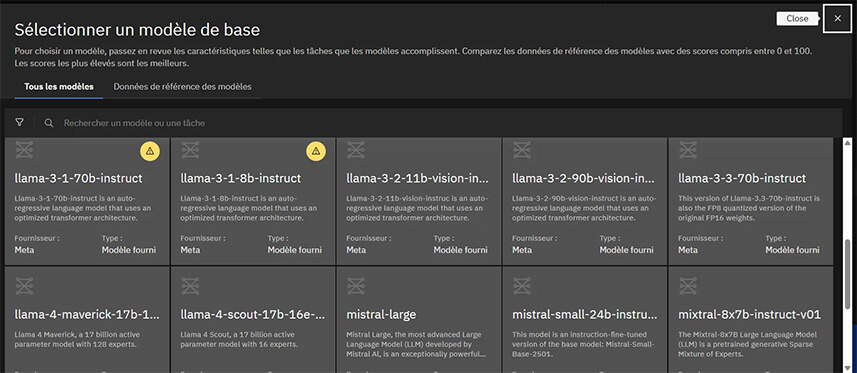Click the model icon on llama-4-scout card
Image resolution: width=857 pixels, height=373 pixels.
190,286
